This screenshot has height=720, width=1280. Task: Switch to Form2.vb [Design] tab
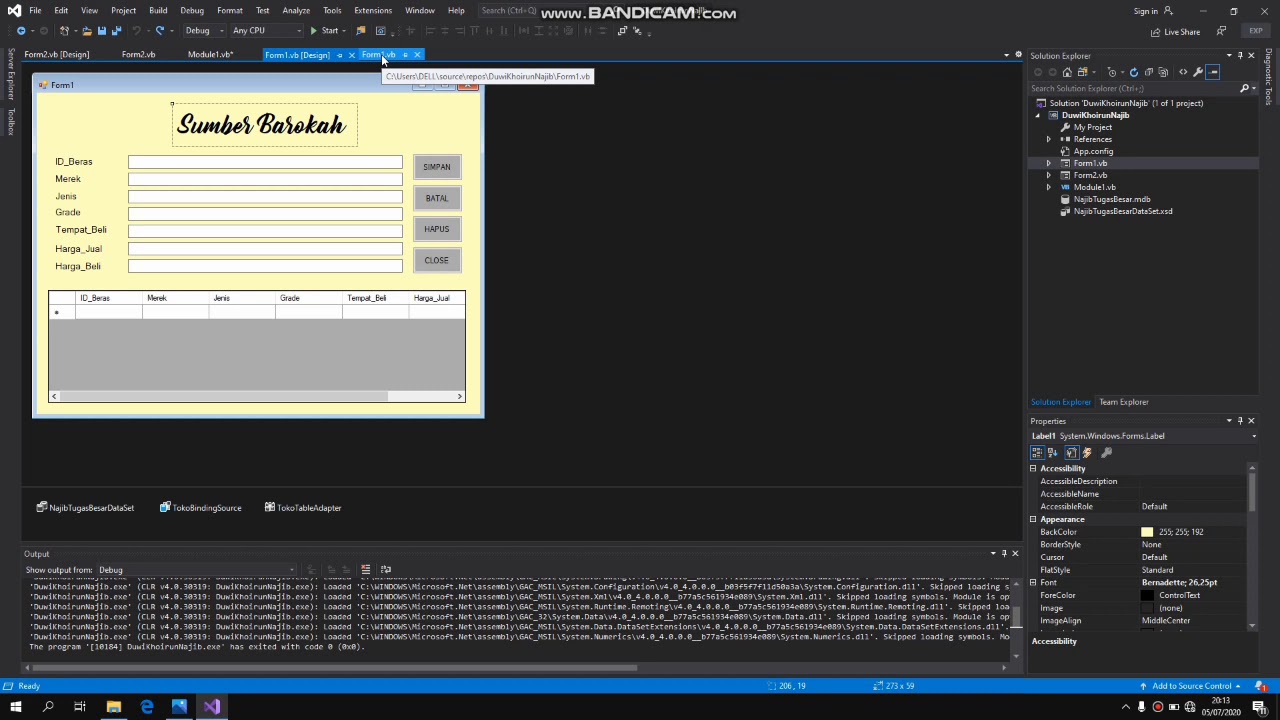57,54
